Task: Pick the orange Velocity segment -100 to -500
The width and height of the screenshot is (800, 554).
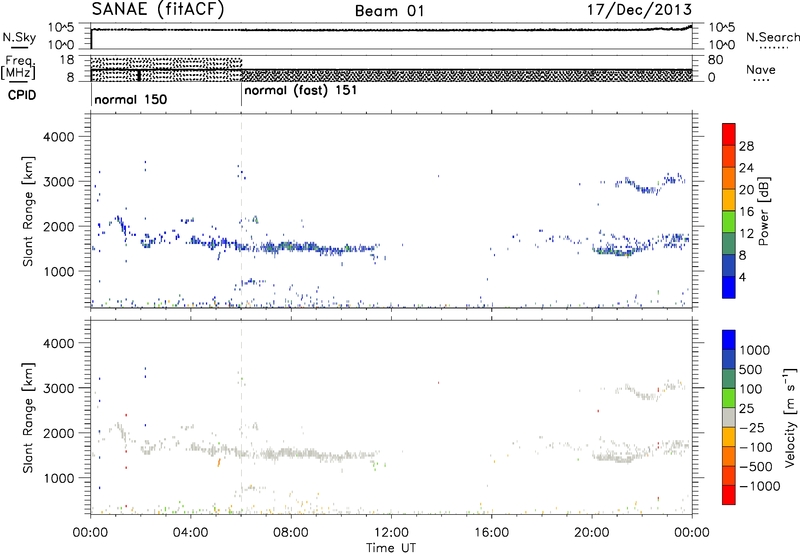Action: tap(729, 456)
